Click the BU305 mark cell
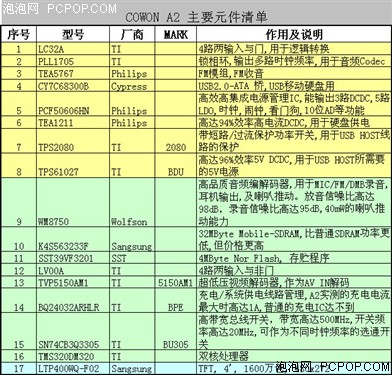Viewport: 392px width, 375px height. tap(176, 332)
